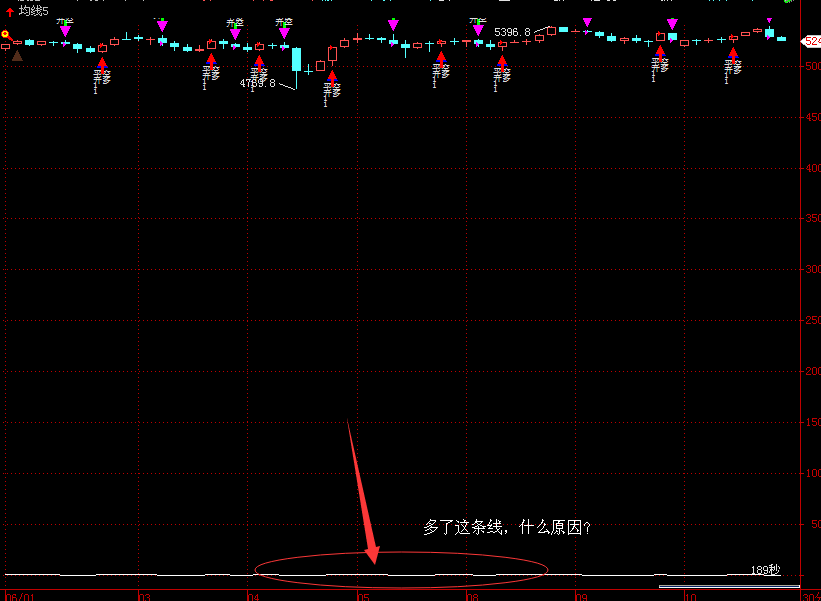Select the rightmost cyan candle
This screenshot has height=601, width=821.
coord(781,39)
